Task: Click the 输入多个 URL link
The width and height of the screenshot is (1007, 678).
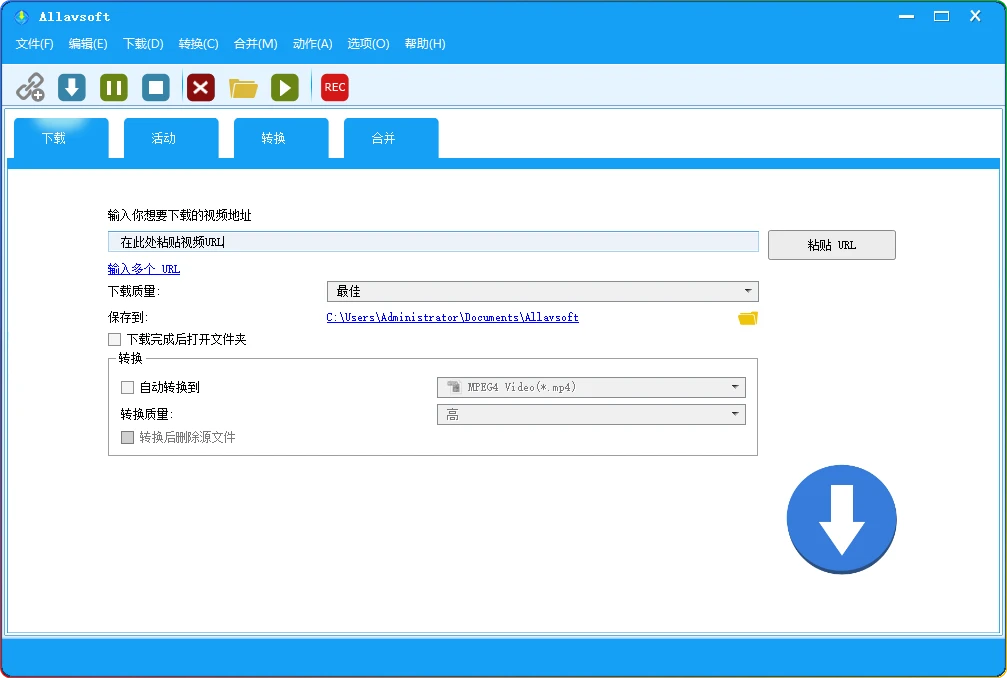Action: [144, 269]
